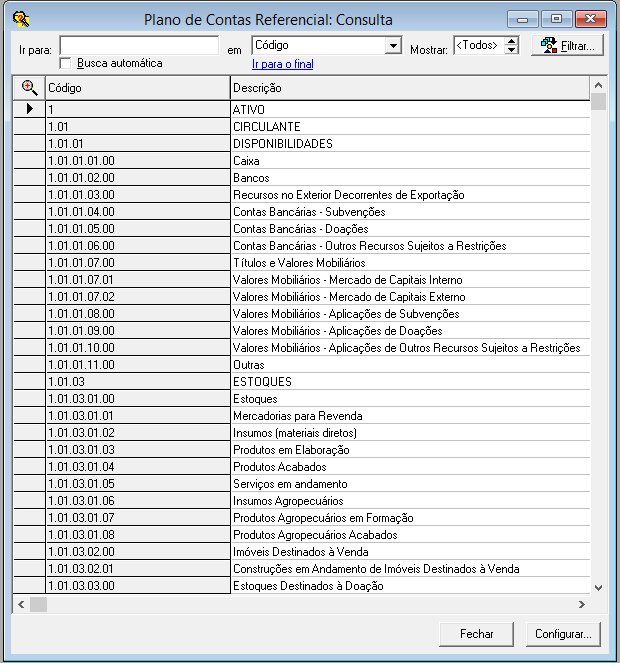Viewport: 620px width, 663px height.
Task: Click the vertical scrollbar up arrow
Action: pos(598,85)
